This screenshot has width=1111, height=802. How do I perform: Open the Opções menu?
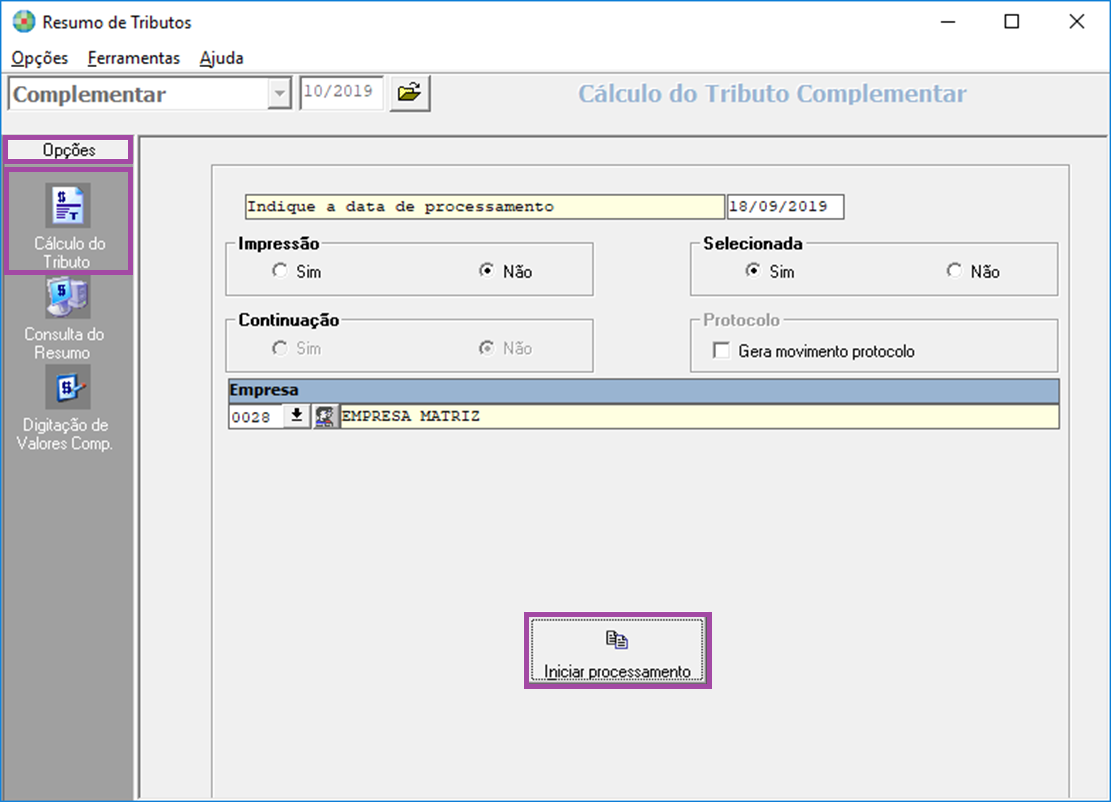[40, 58]
